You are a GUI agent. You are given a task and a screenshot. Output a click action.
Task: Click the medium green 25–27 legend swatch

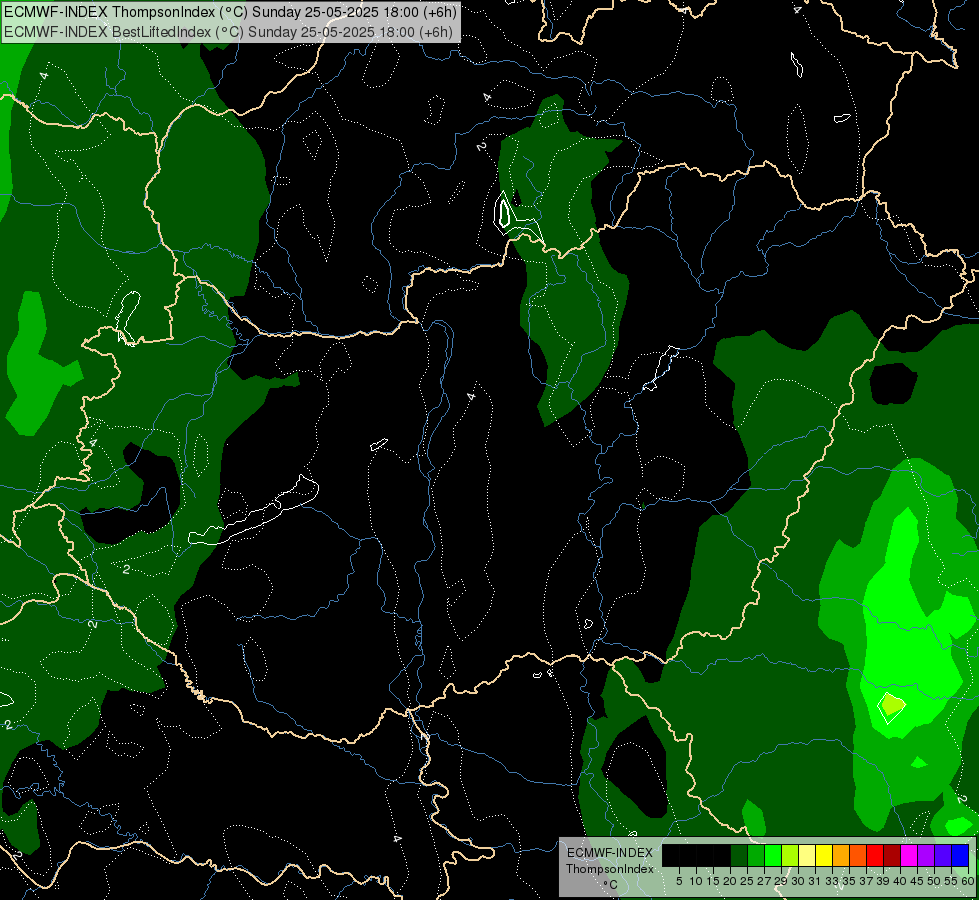[x=756, y=855]
